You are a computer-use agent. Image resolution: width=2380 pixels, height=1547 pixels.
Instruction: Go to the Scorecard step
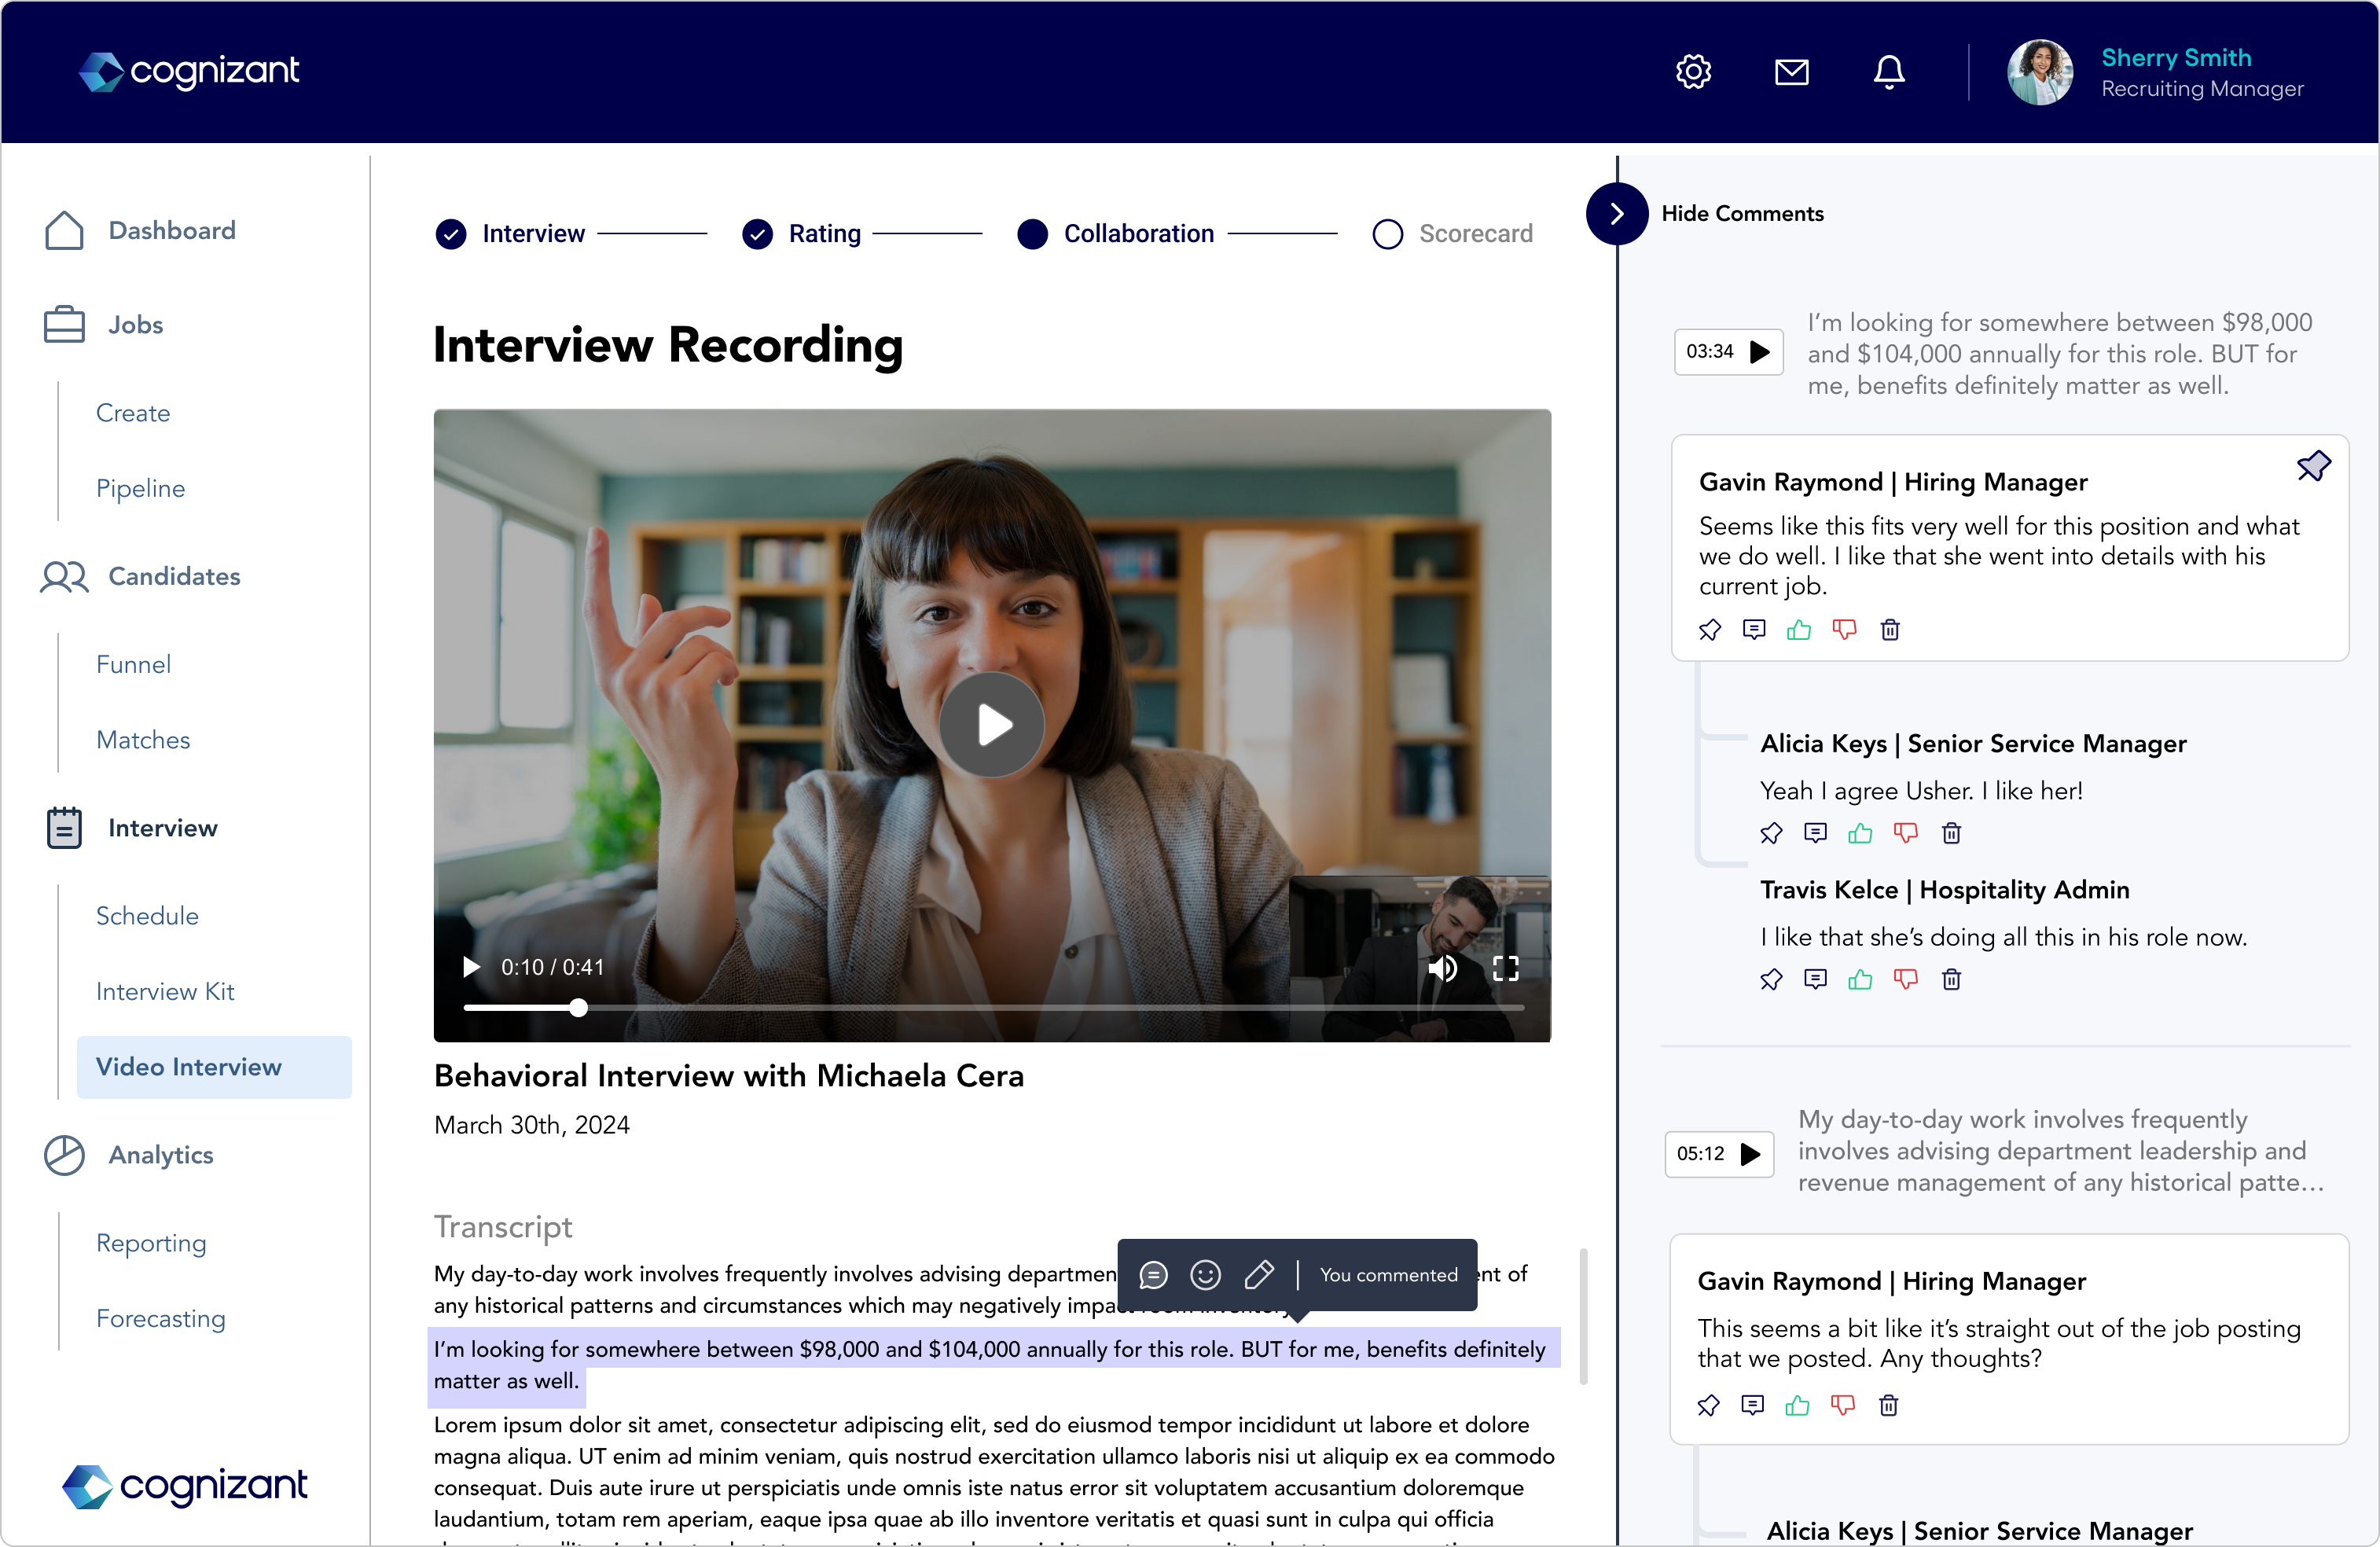(1452, 234)
